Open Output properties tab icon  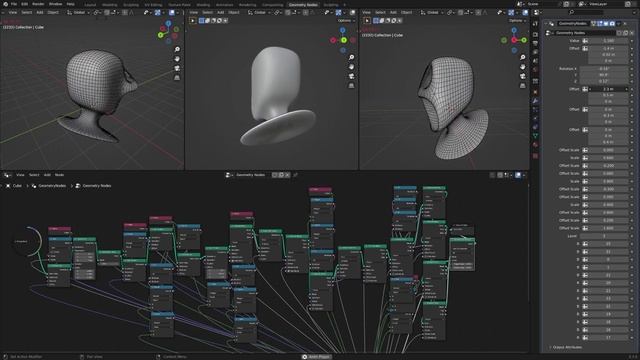click(536, 43)
